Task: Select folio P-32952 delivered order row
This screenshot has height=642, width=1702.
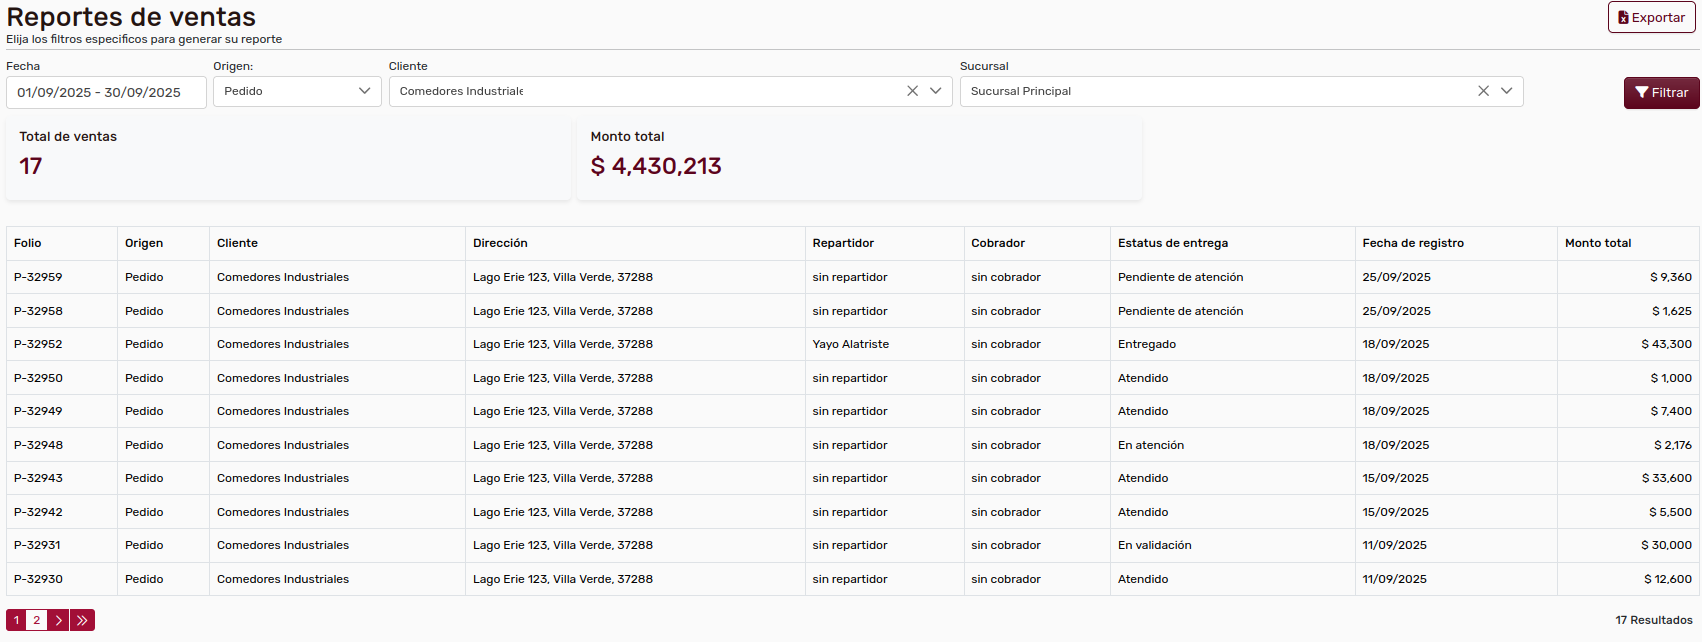Action: point(38,344)
